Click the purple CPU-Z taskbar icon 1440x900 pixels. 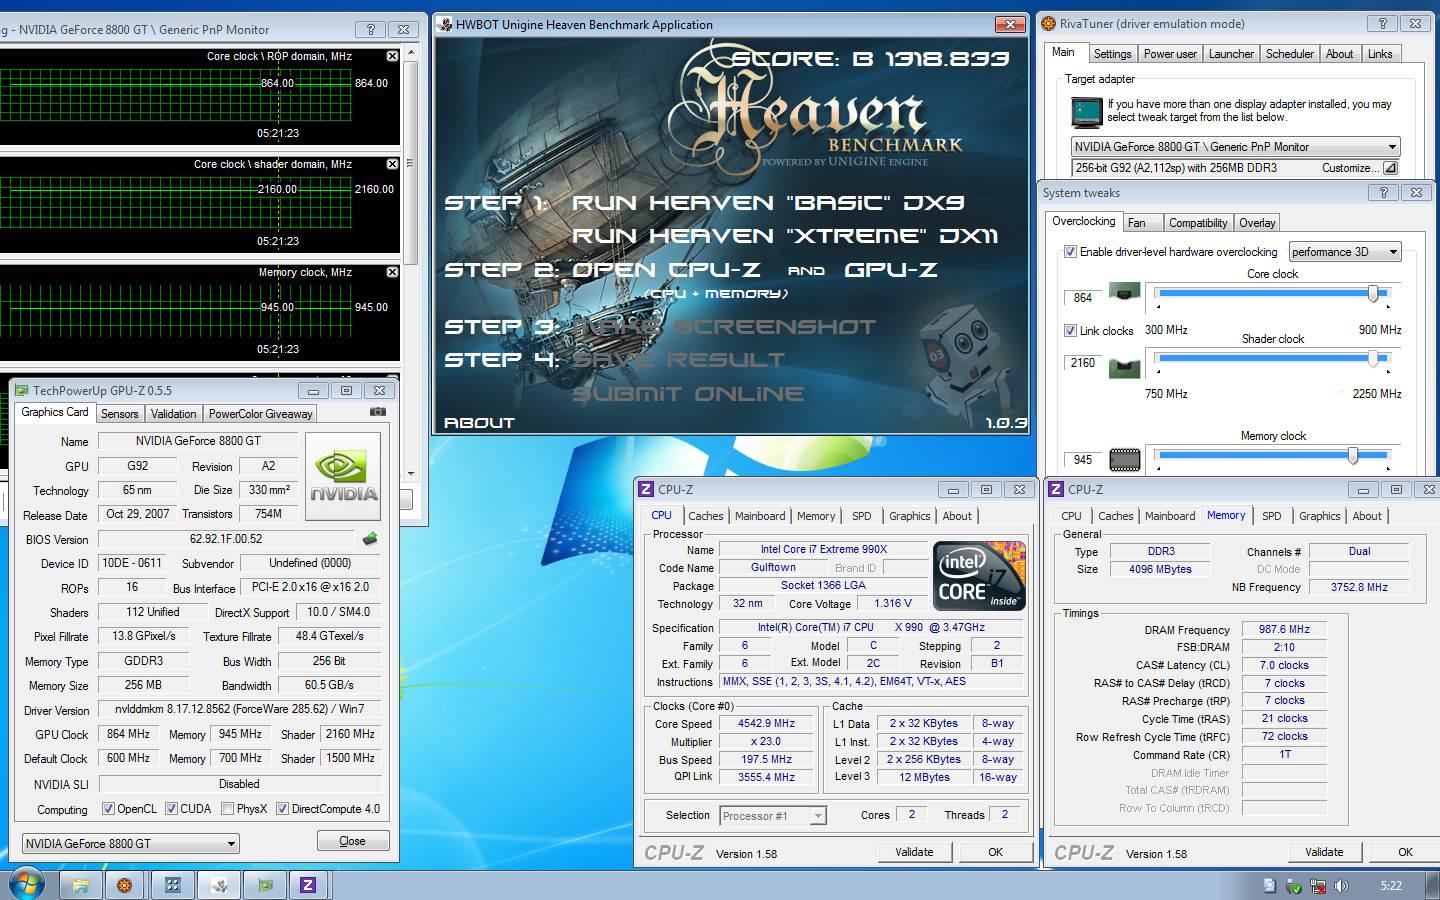[309, 885]
